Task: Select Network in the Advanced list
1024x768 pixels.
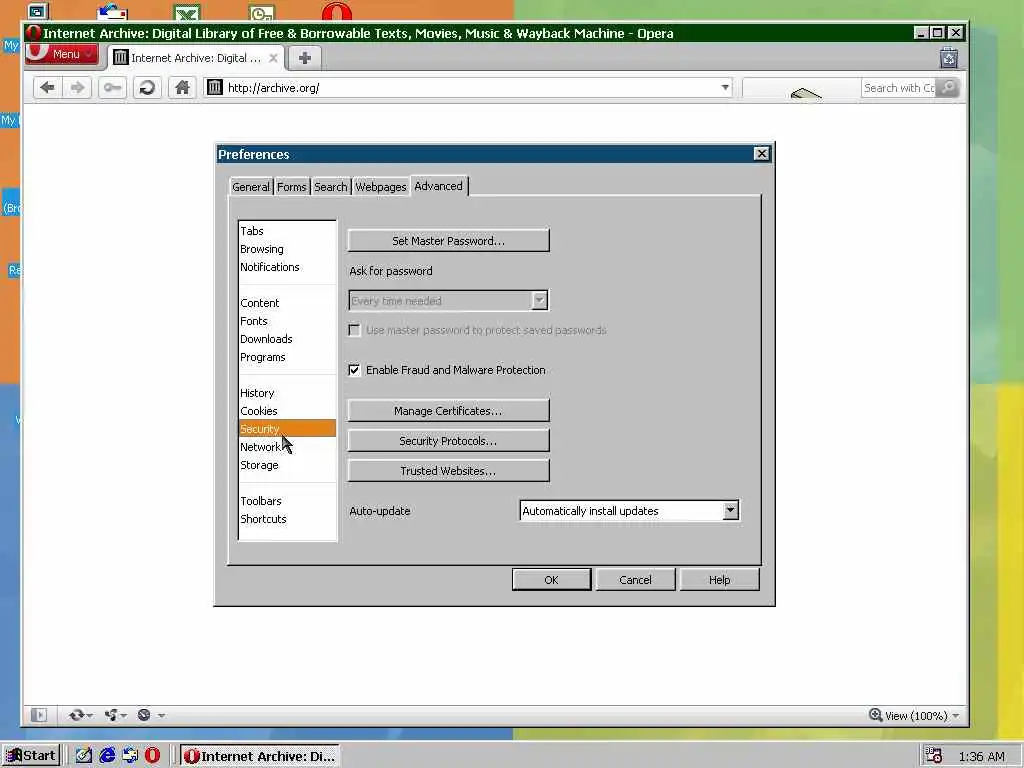Action: (287, 447)
